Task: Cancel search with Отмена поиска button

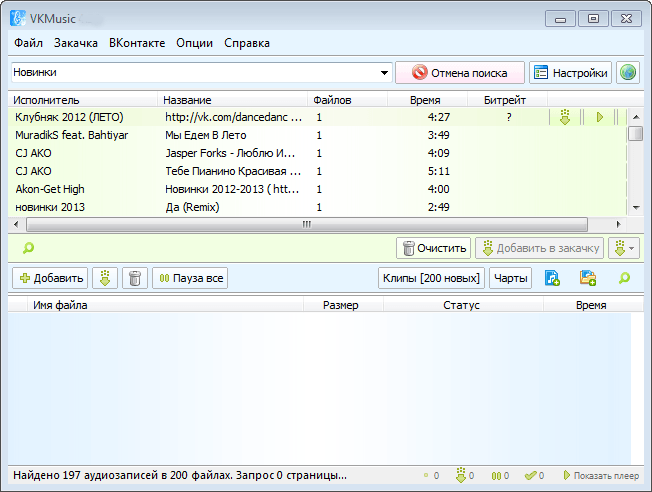Action: [x=460, y=73]
